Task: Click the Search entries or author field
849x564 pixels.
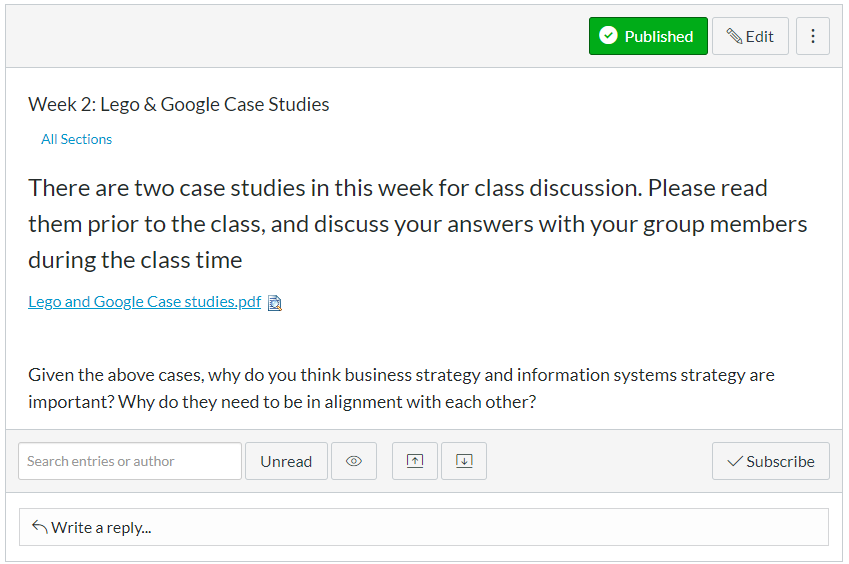Action: point(130,461)
